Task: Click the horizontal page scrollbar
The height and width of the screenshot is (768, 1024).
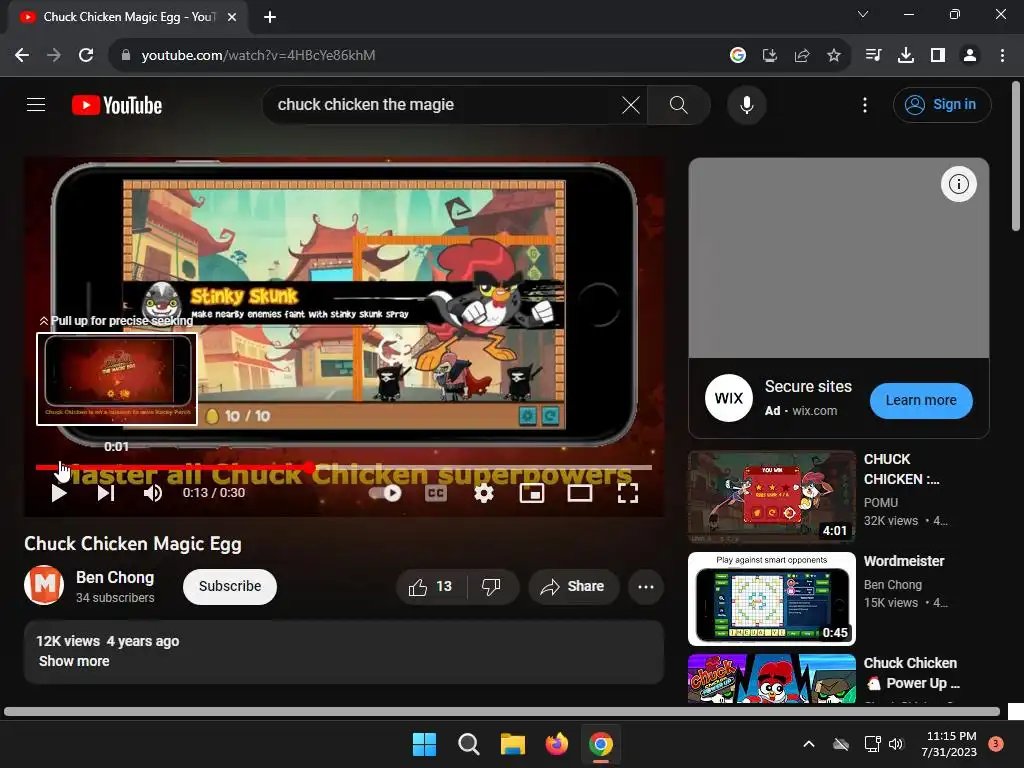Action: tap(502, 711)
